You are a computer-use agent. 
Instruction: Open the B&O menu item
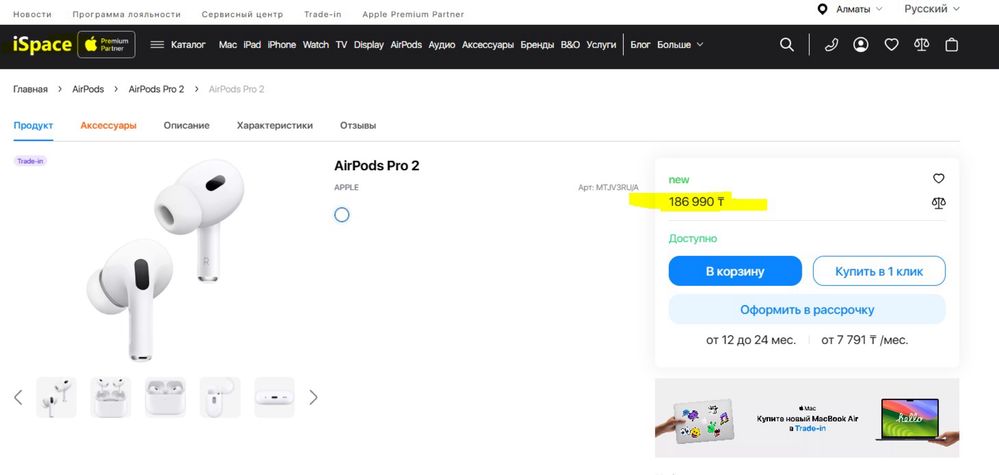[570, 45]
